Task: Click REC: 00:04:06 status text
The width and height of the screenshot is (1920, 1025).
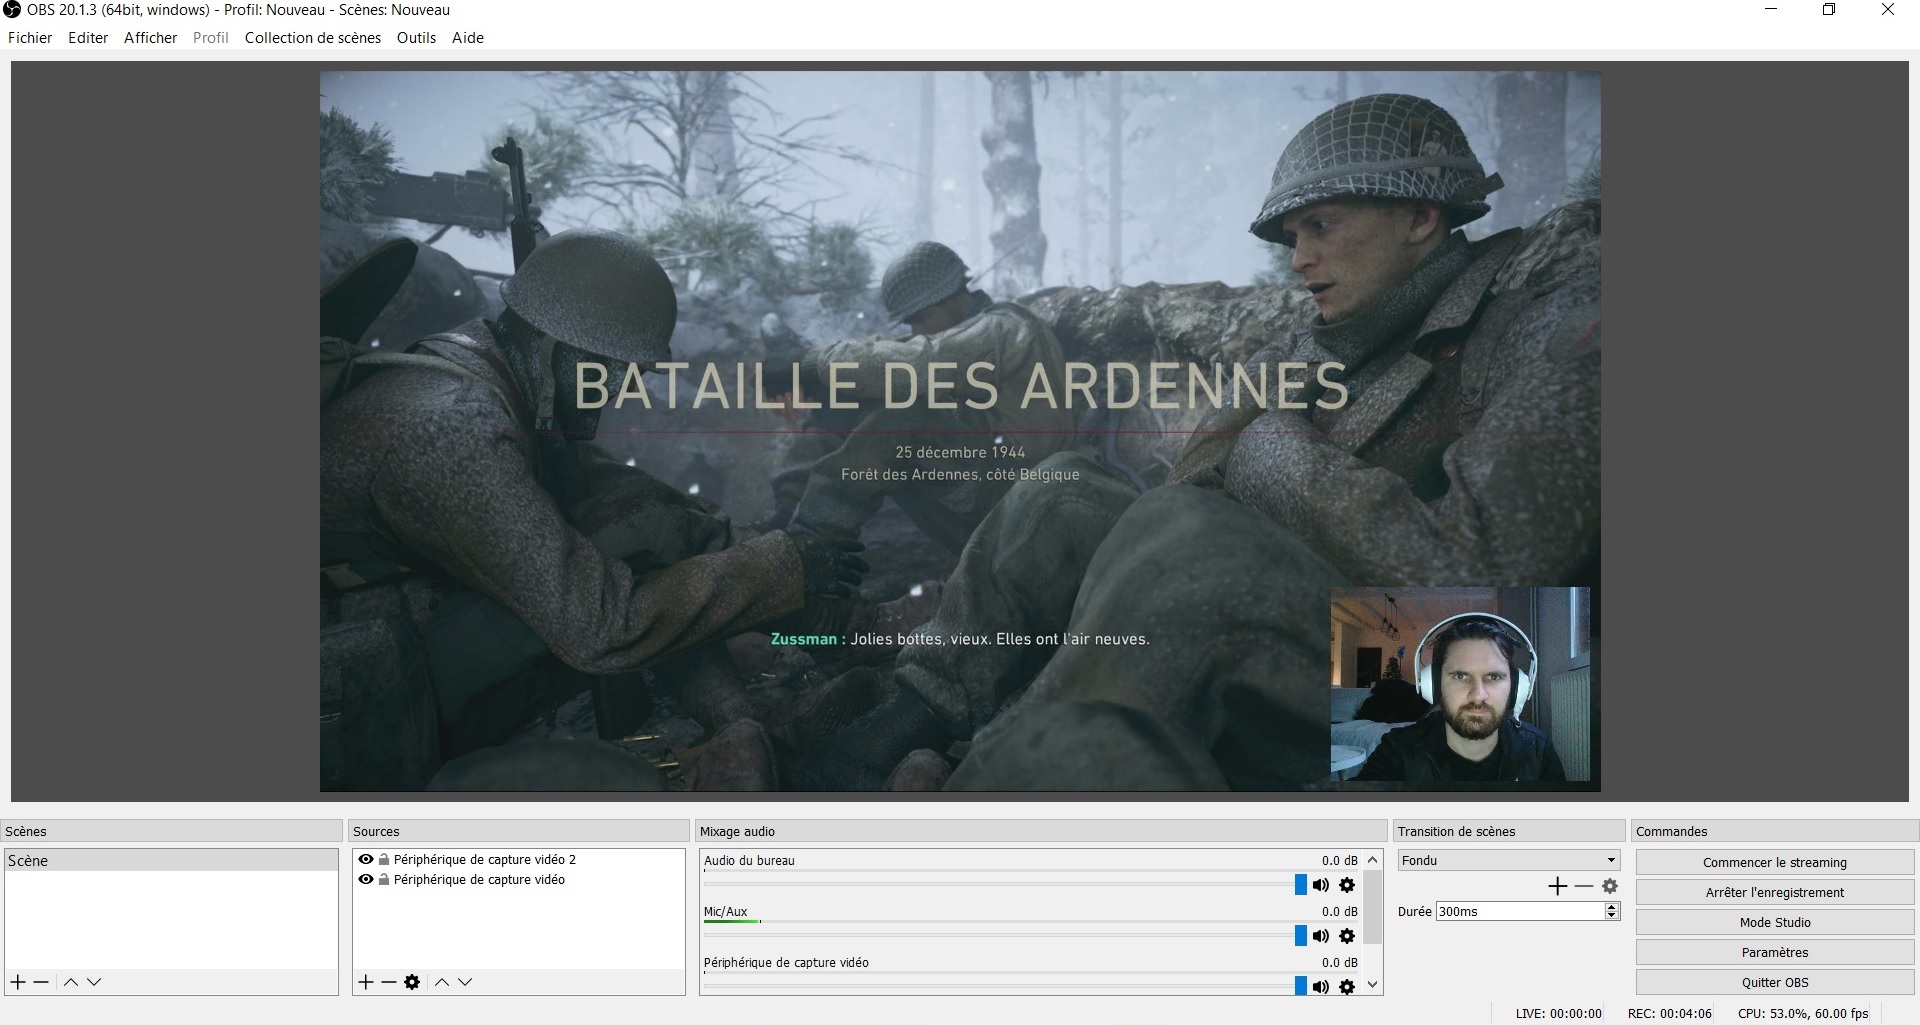Action: coord(1670,1013)
